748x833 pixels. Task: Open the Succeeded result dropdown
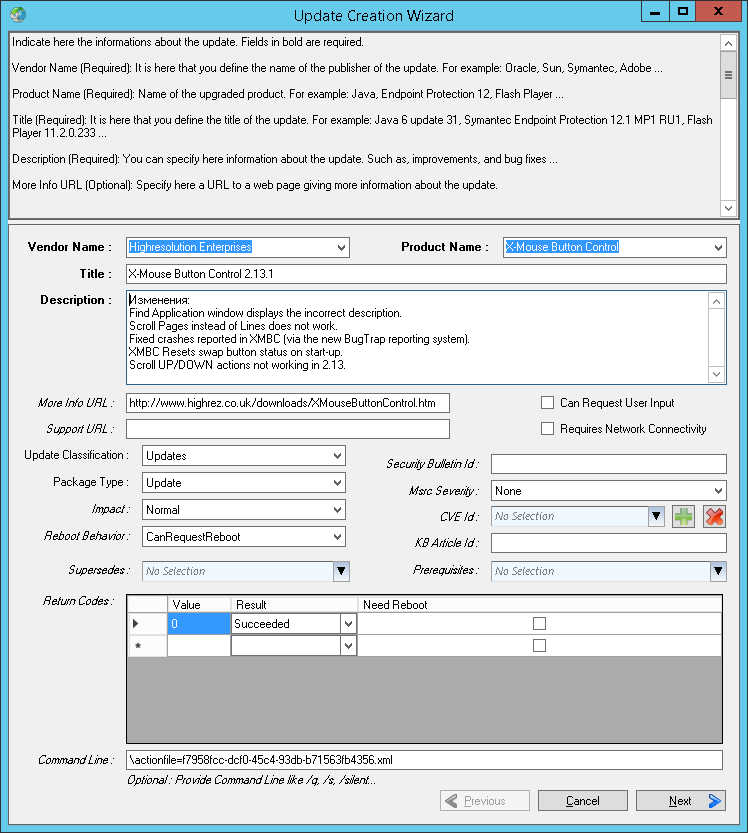348,624
